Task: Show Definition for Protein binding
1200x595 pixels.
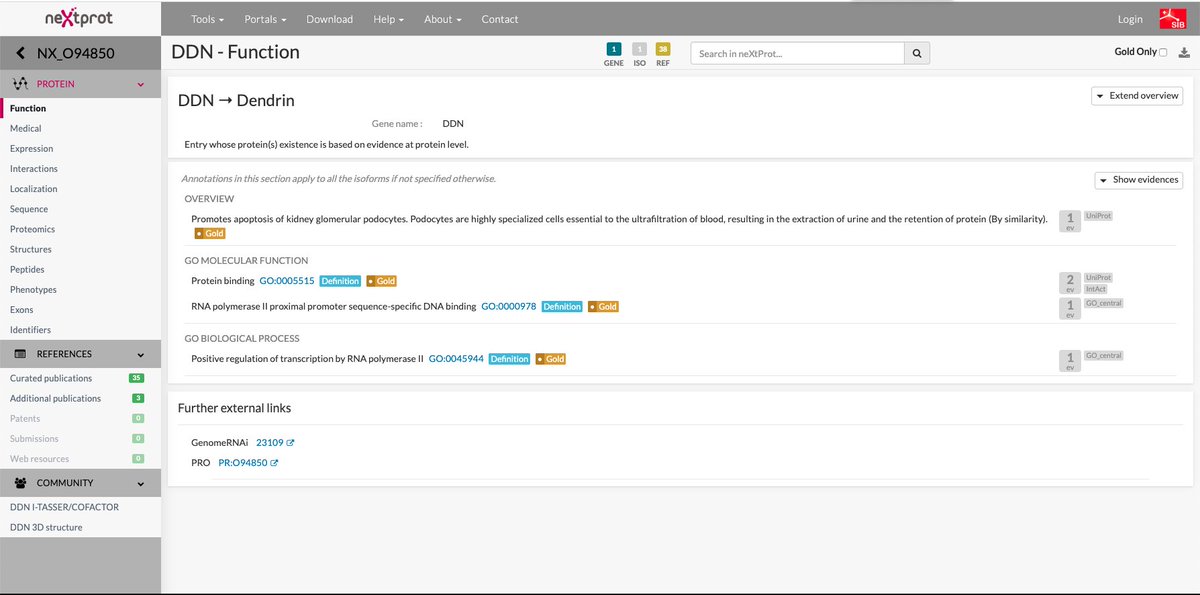Action: point(340,281)
